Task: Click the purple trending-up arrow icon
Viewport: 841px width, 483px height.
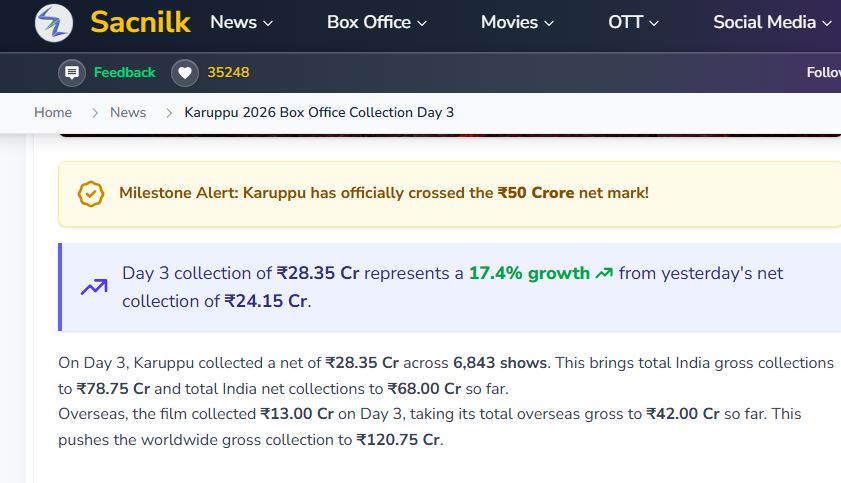Action: point(94,287)
